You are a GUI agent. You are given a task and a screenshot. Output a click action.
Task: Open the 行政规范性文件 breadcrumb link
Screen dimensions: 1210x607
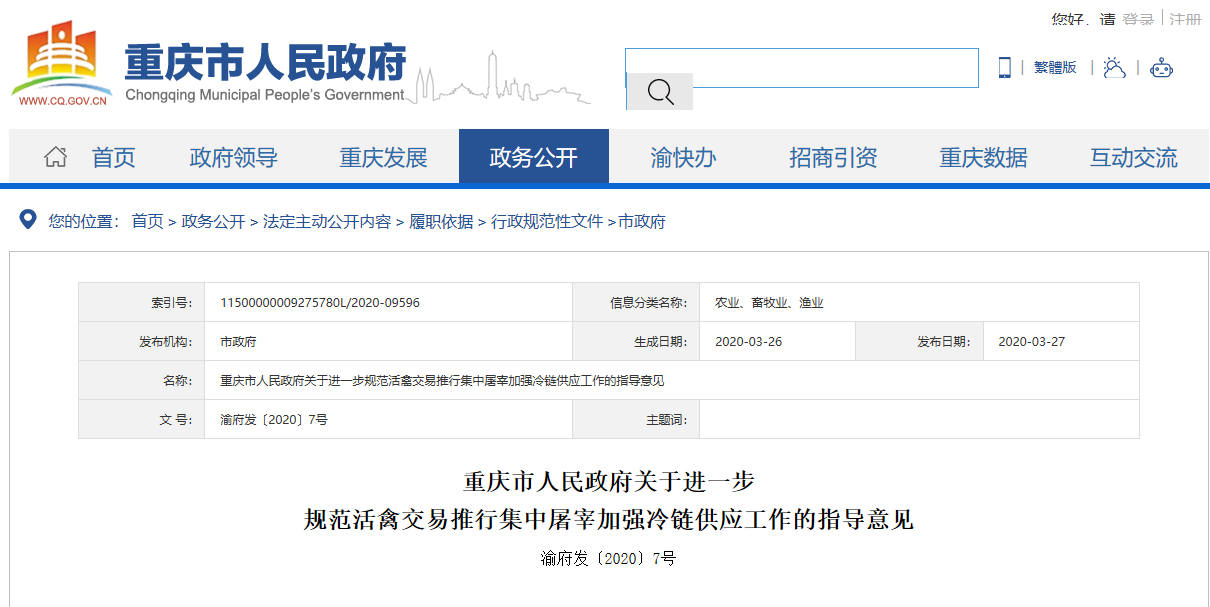click(547, 221)
